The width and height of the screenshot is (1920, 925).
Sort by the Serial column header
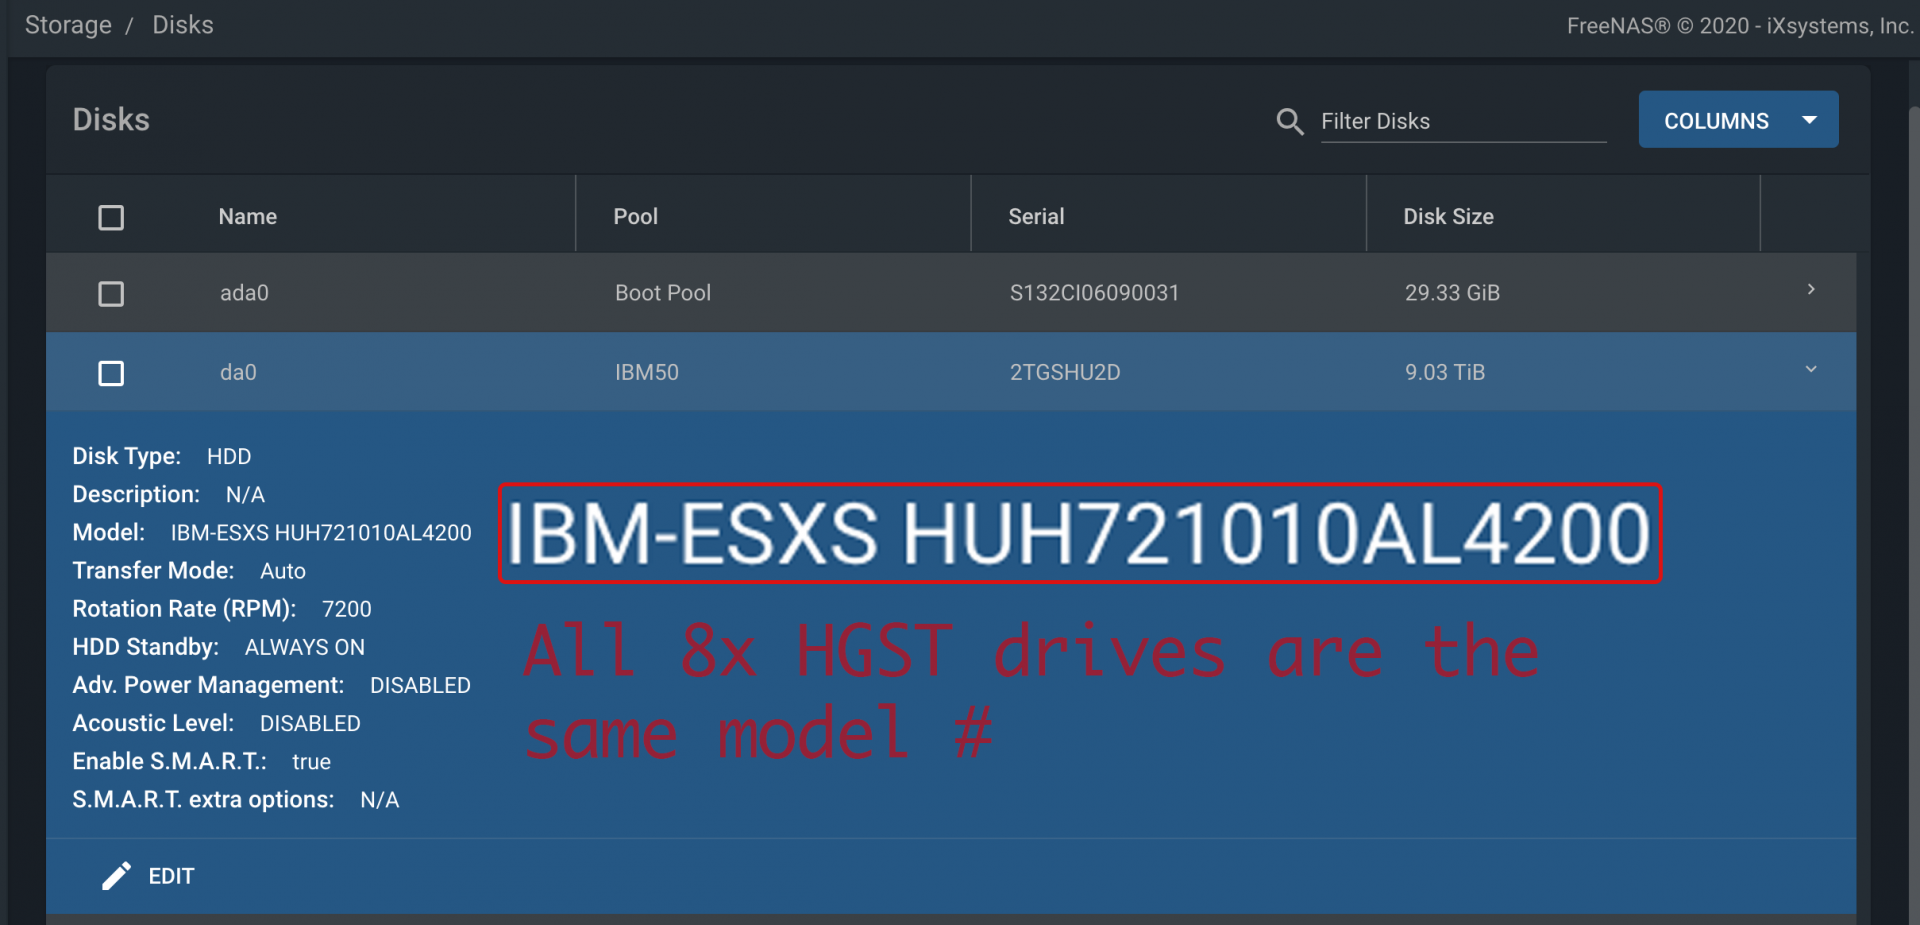1036,216
